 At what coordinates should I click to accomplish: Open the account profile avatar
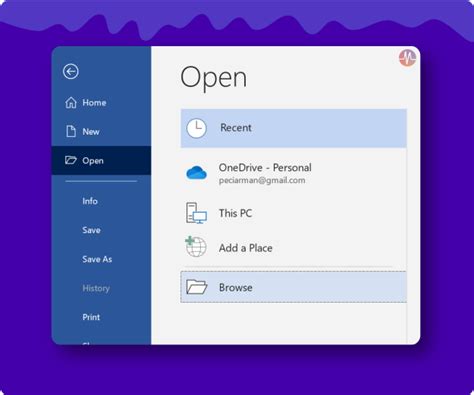point(407,58)
